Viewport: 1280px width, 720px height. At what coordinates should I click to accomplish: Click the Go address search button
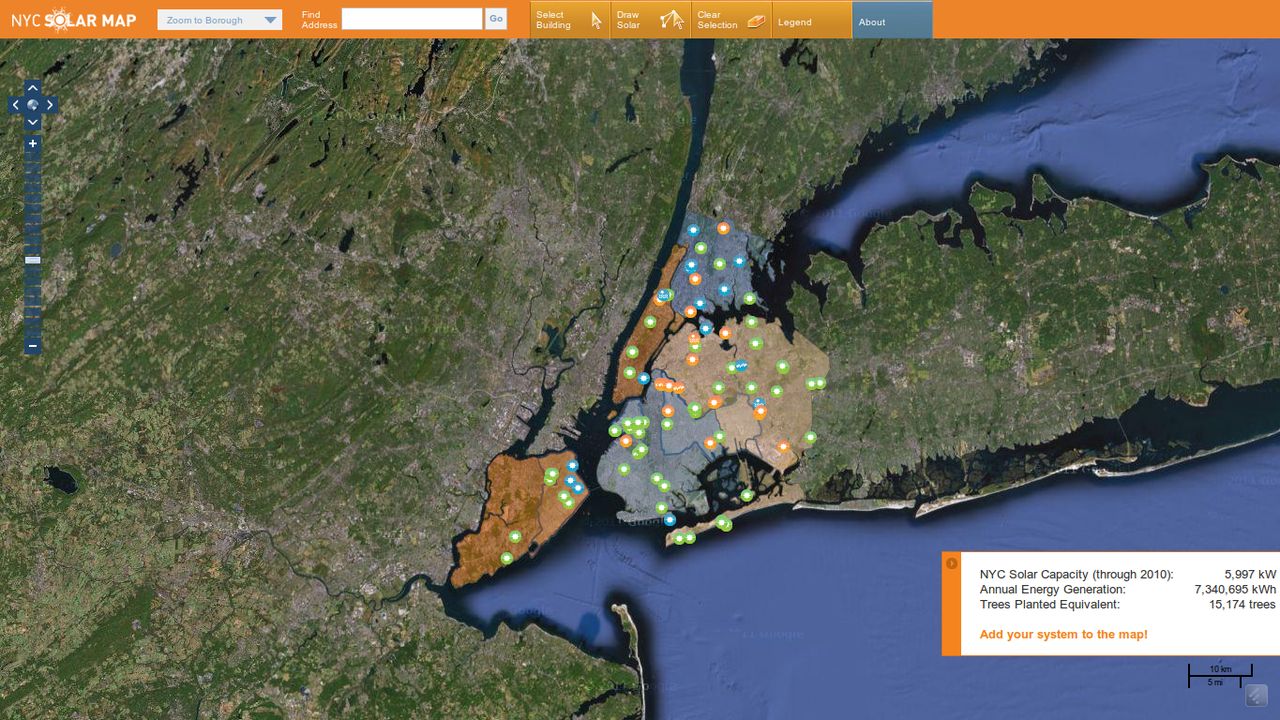tap(496, 18)
